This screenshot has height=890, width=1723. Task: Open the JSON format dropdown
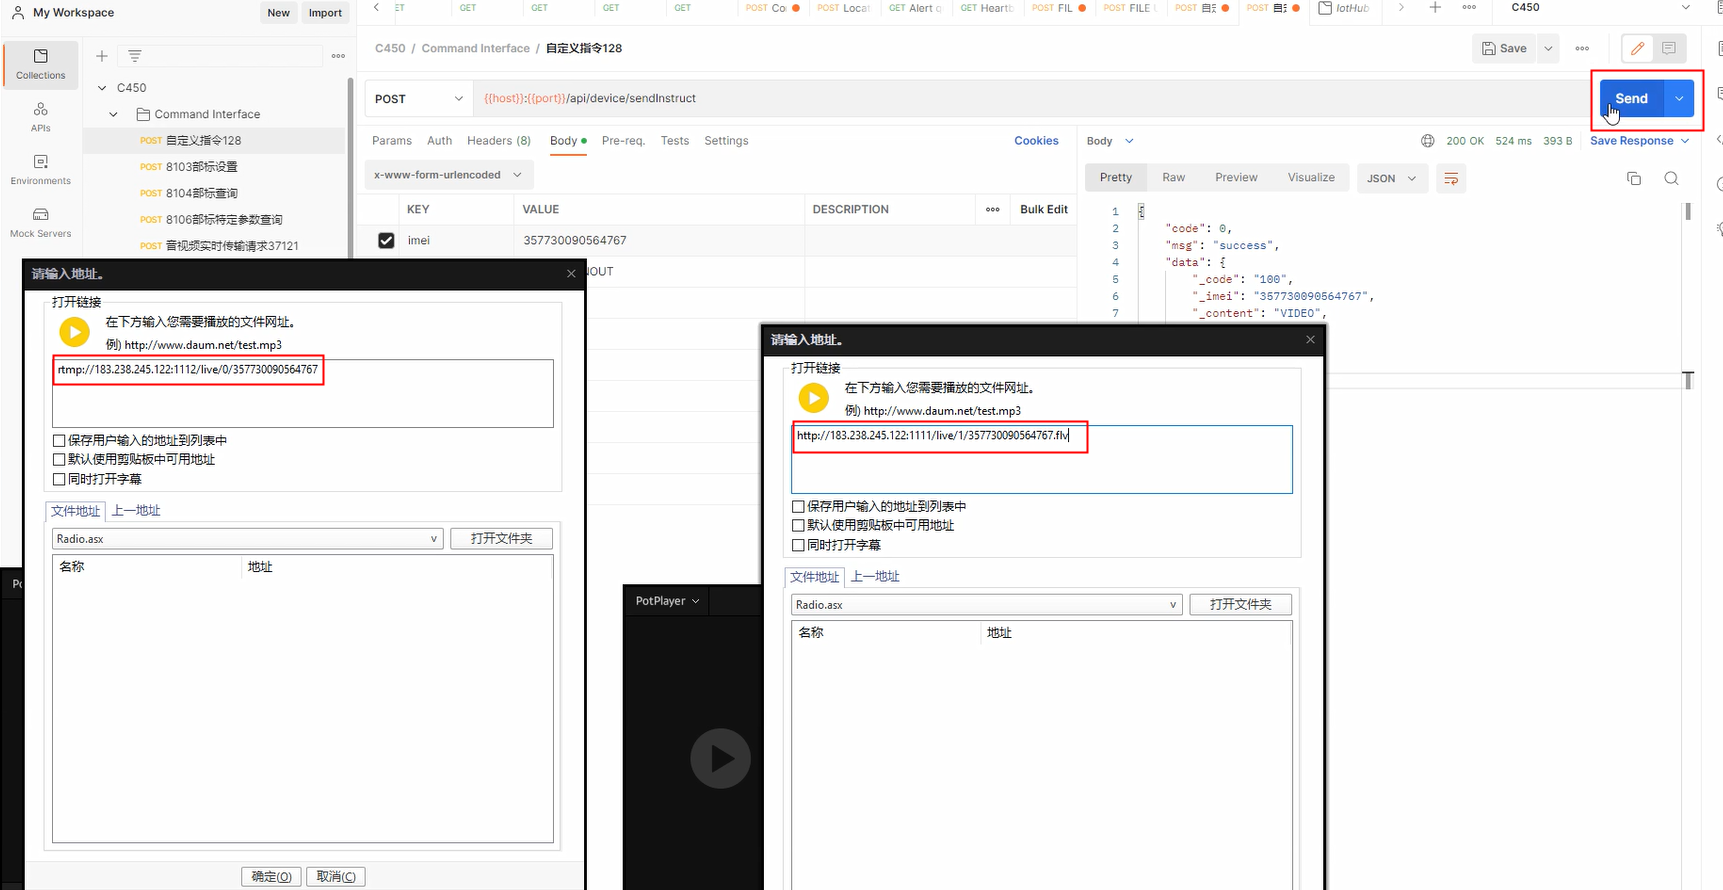1391,178
